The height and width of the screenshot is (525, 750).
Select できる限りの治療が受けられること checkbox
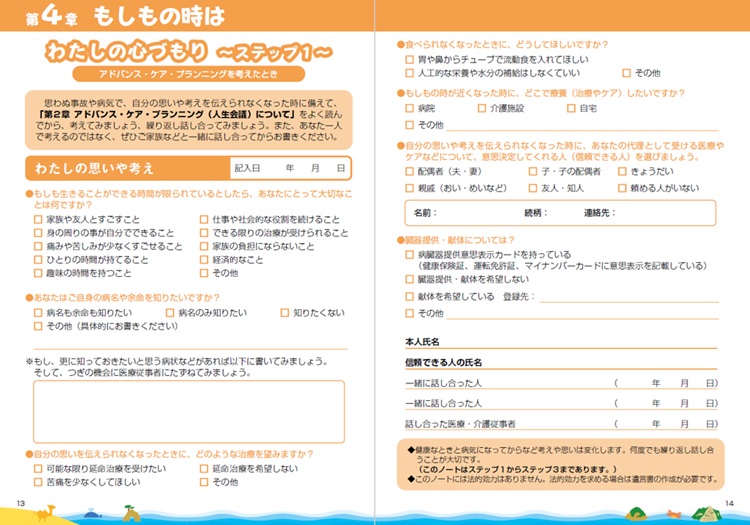coord(204,232)
